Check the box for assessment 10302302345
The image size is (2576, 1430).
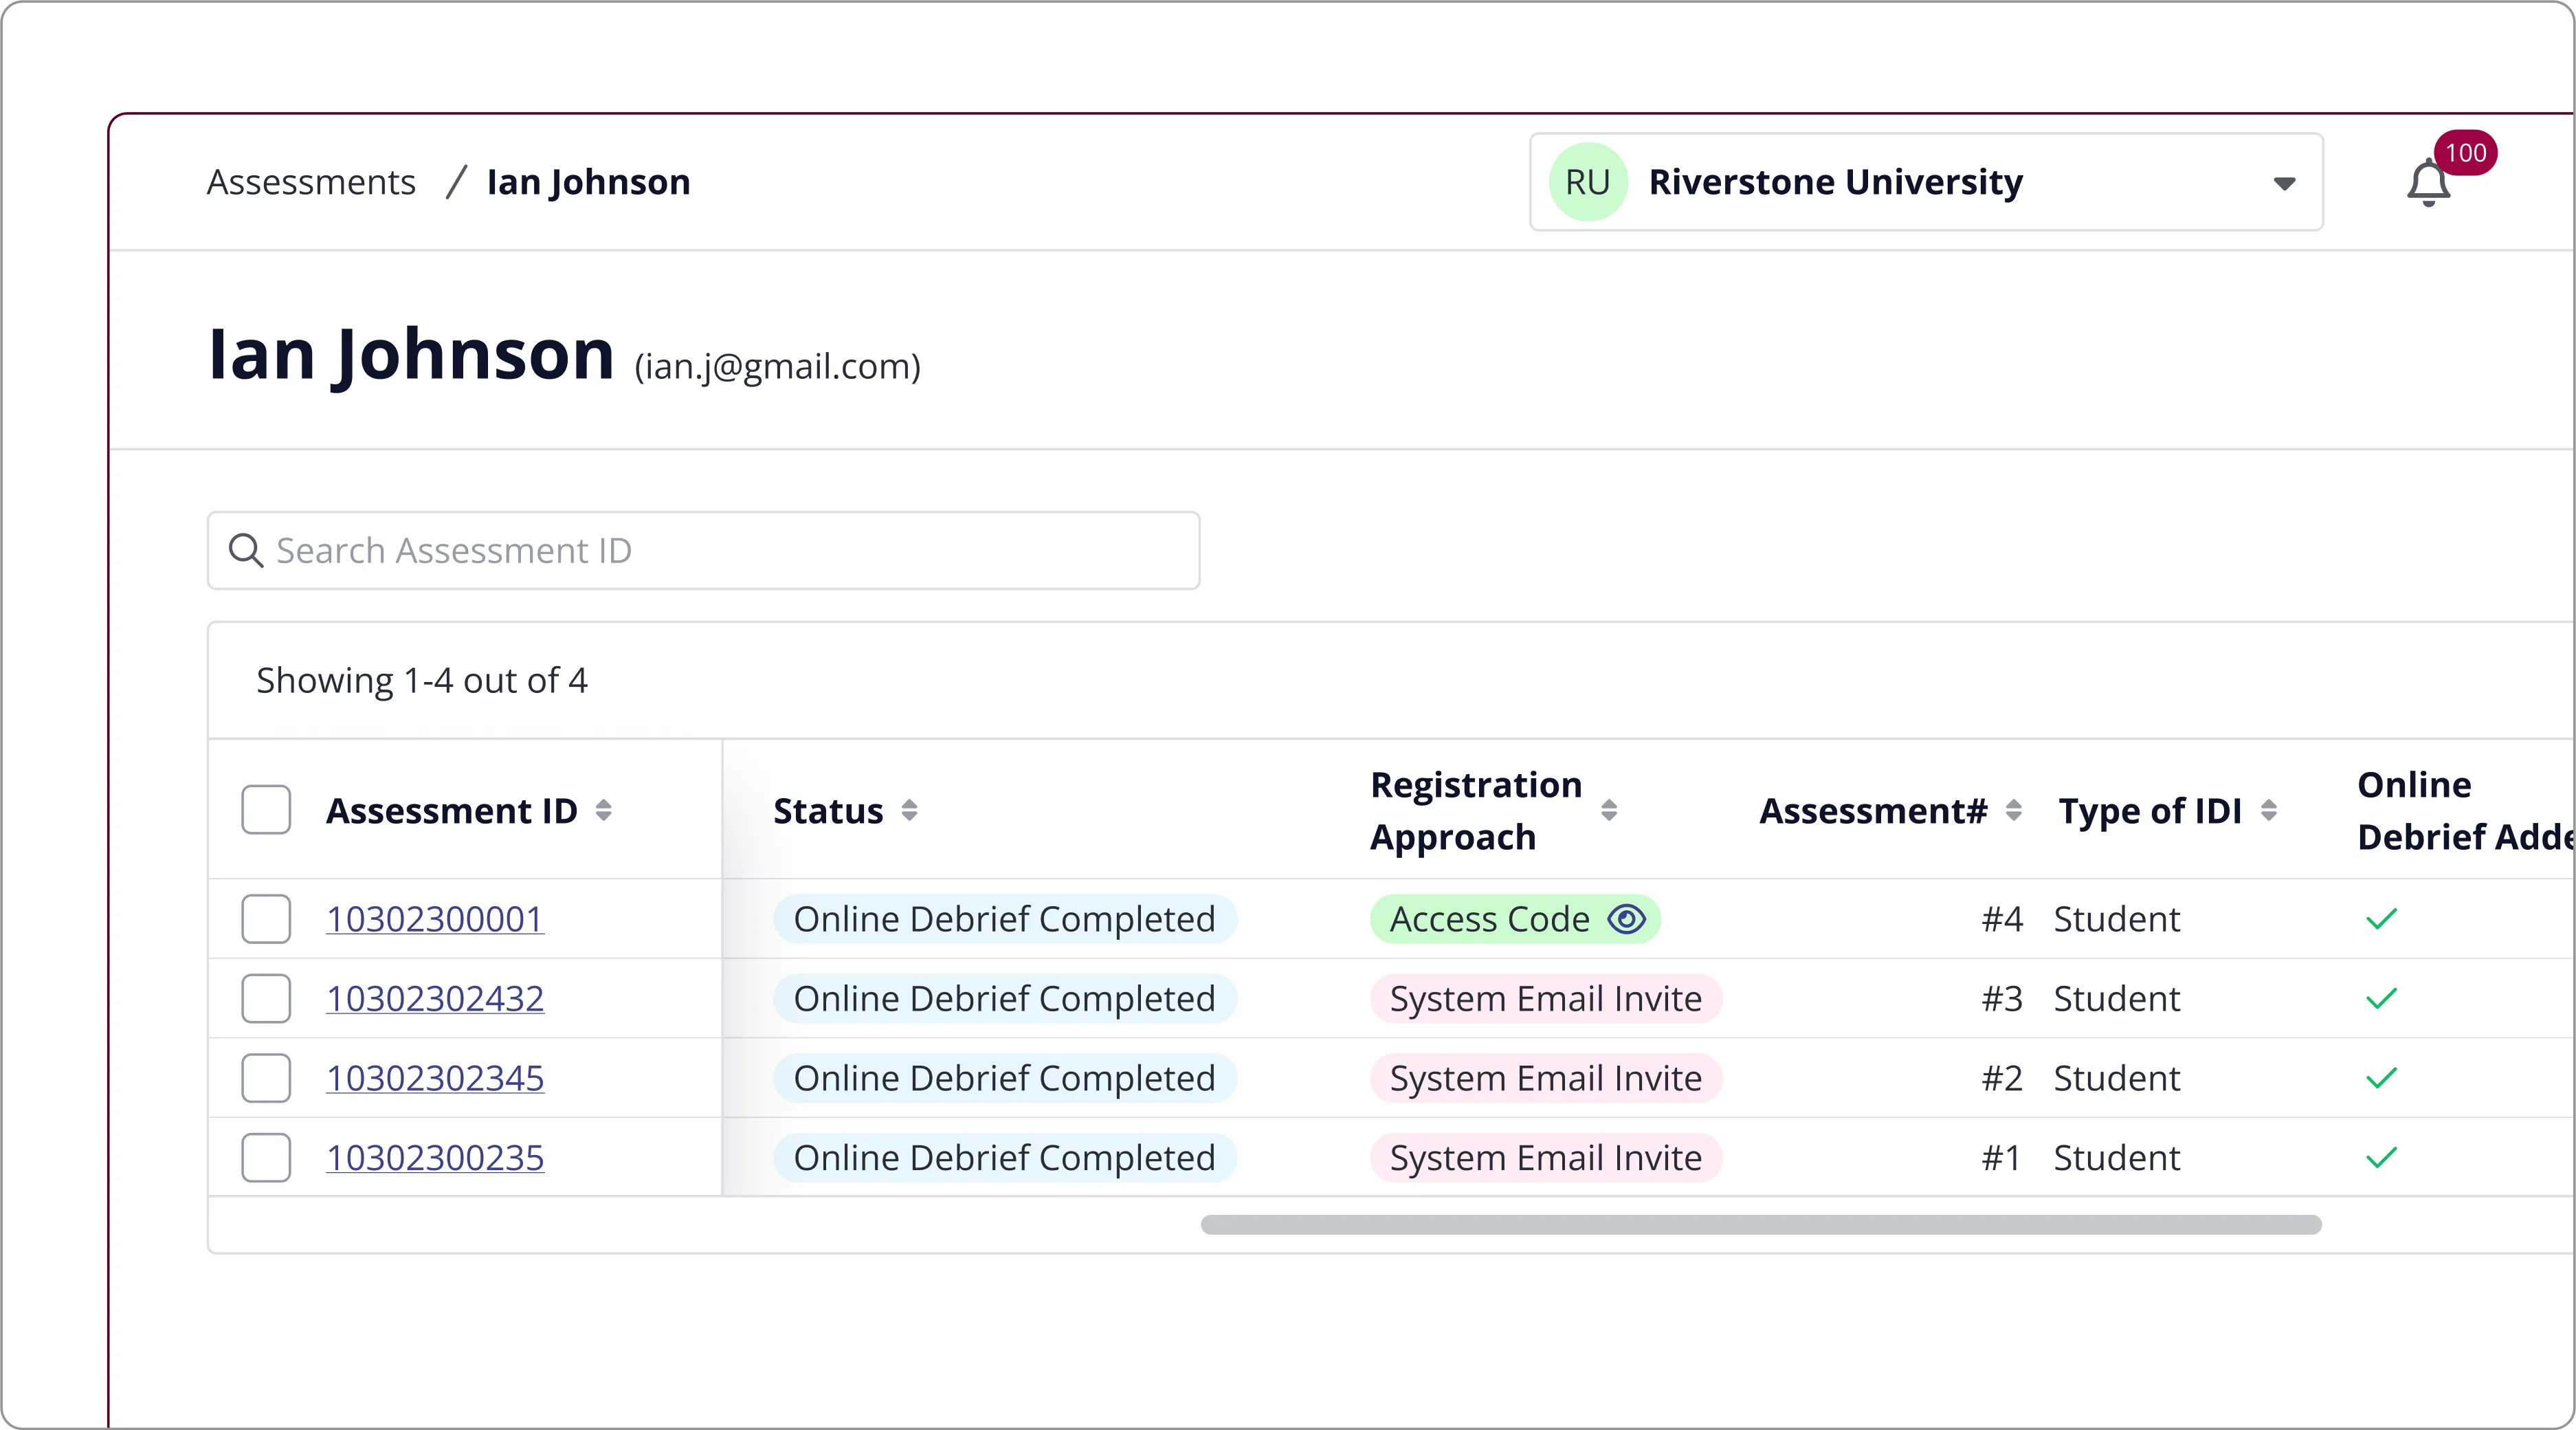point(266,1078)
